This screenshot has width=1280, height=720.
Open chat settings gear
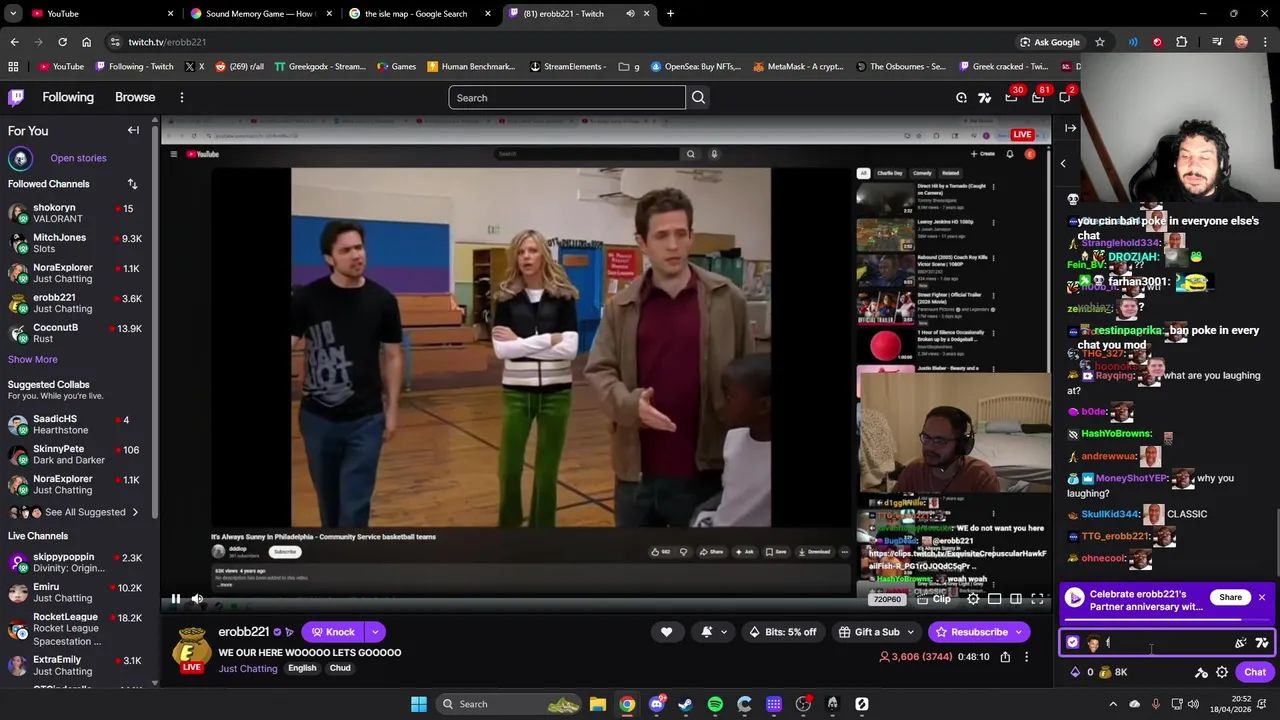pyautogui.click(x=1222, y=672)
